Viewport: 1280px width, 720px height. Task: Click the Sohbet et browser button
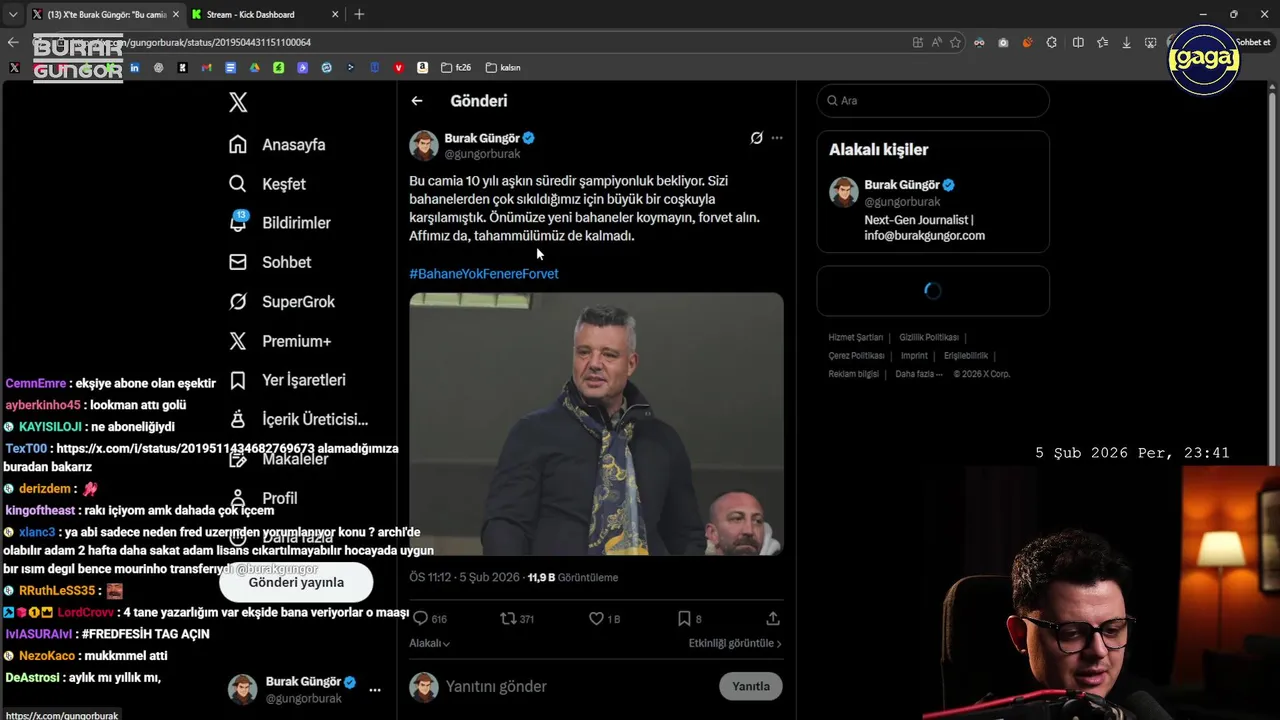(x=1252, y=42)
